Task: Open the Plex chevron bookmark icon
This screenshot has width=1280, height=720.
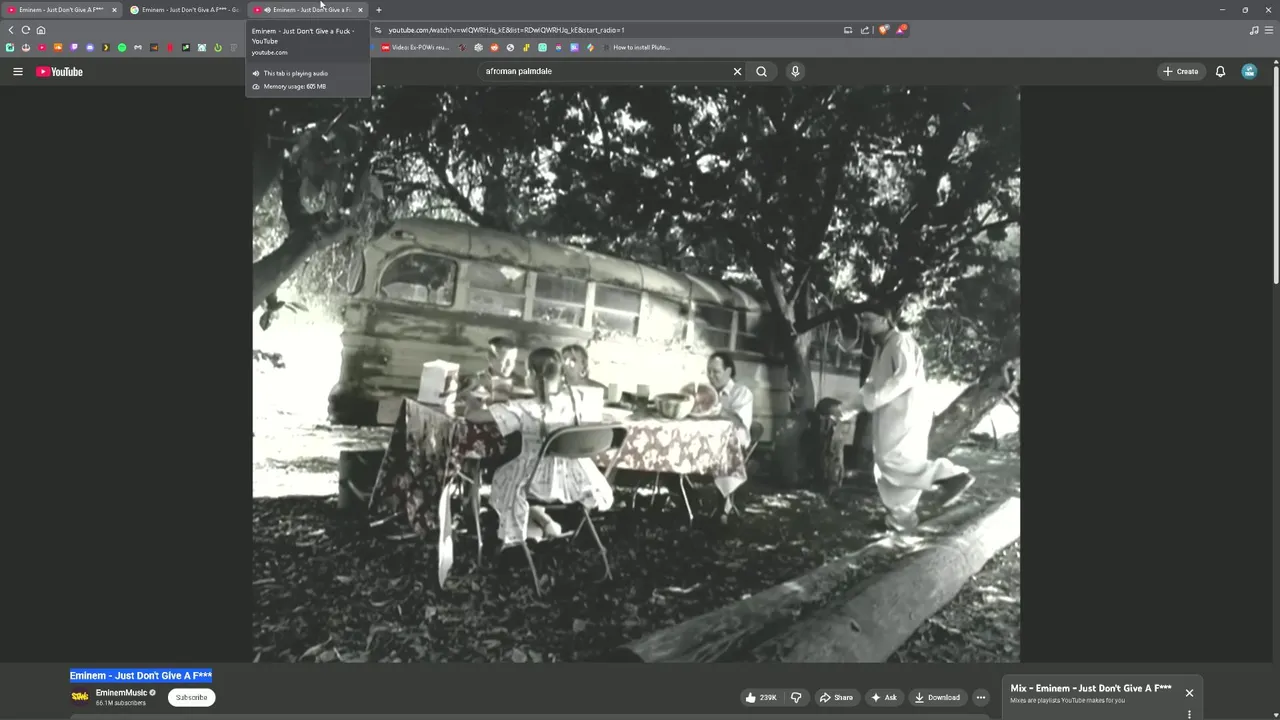Action: (x=106, y=47)
